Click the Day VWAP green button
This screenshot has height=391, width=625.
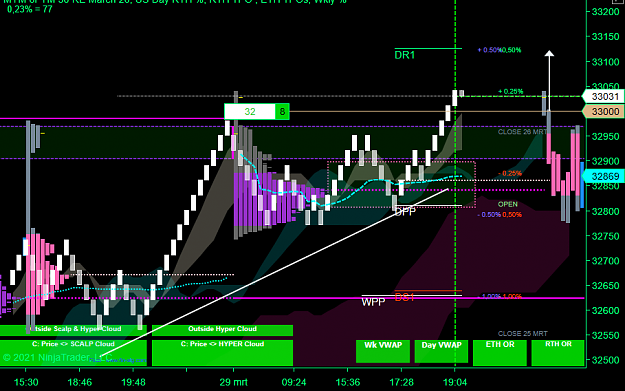[x=441, y=351]
